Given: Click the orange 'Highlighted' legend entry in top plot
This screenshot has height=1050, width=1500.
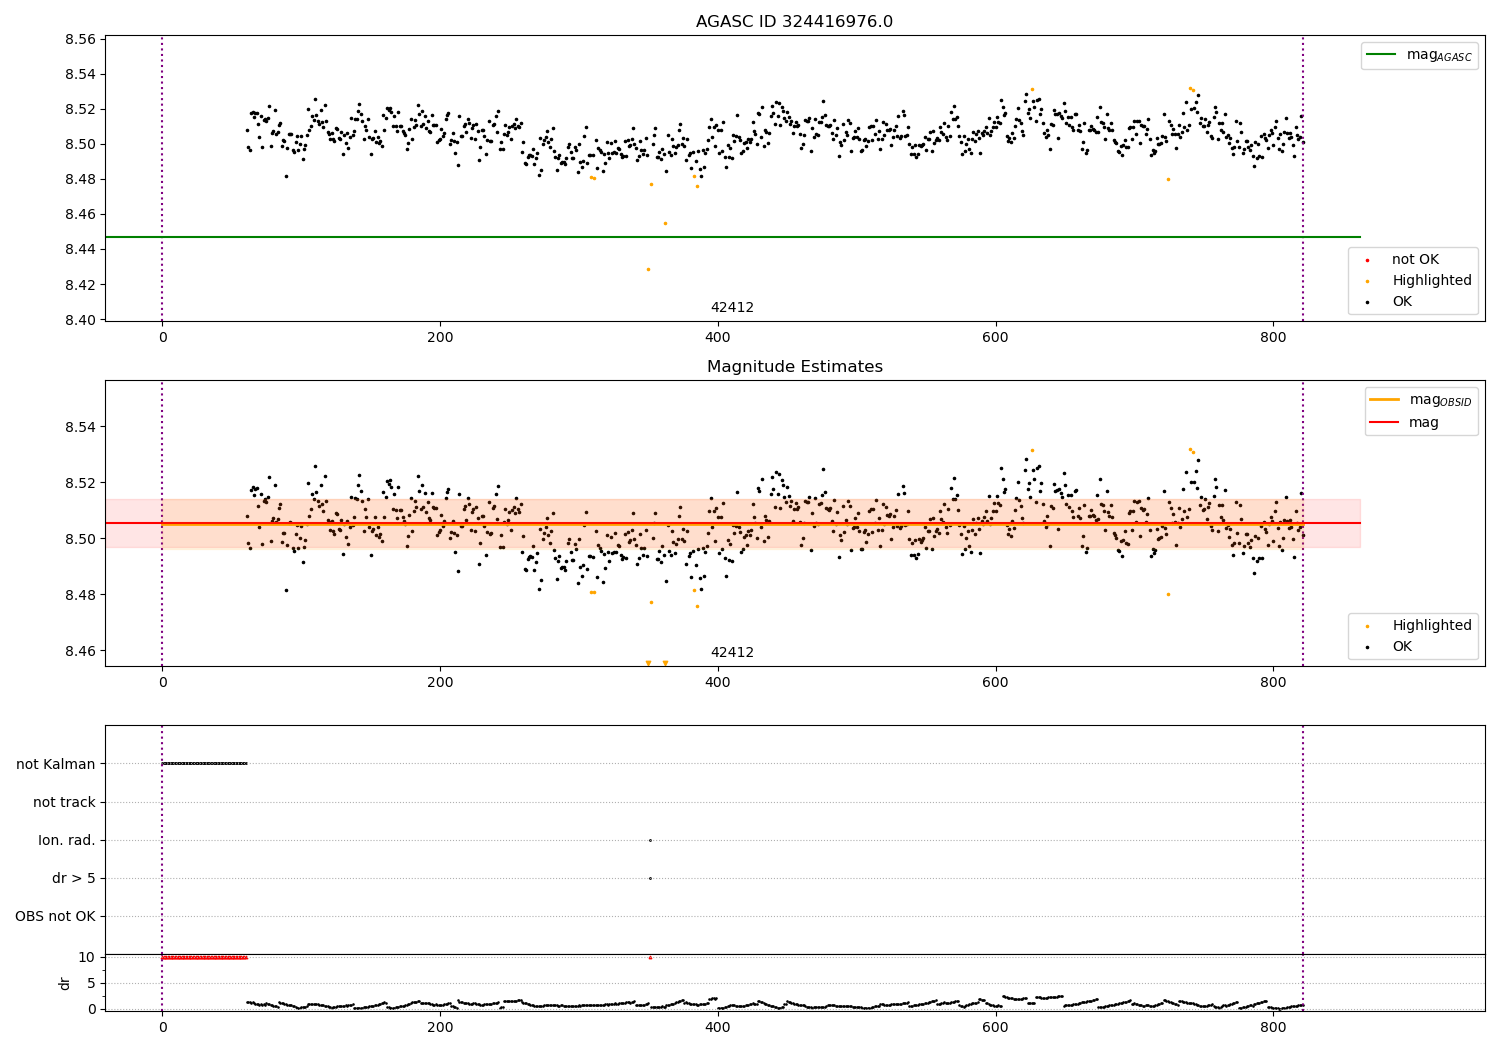Looking at the screenshot, I should [x=1412, y=281].
